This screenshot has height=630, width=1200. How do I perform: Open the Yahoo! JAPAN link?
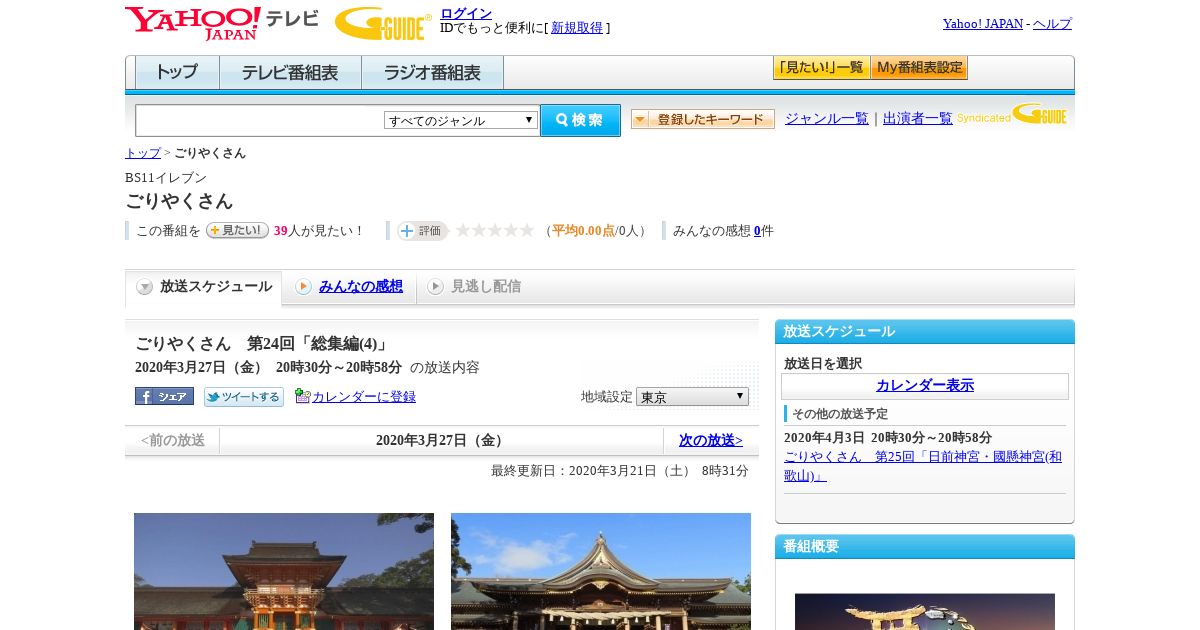(x=983, y=24)
